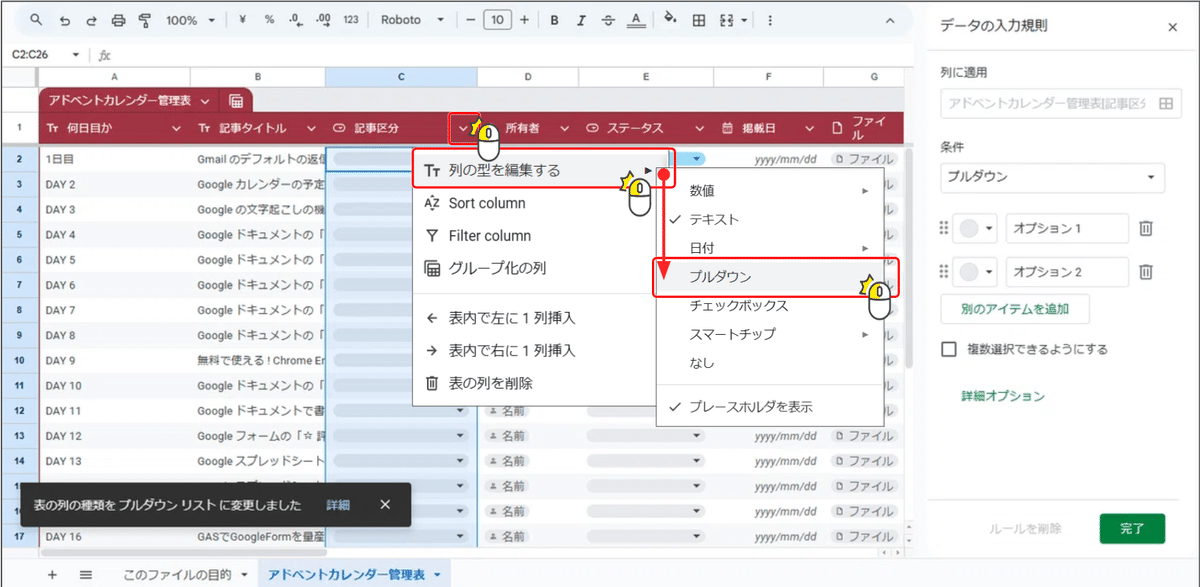This screenshot has height=587, width=1200.
Task: Open color swatch for オプション 1
Action: click(974, 229)
